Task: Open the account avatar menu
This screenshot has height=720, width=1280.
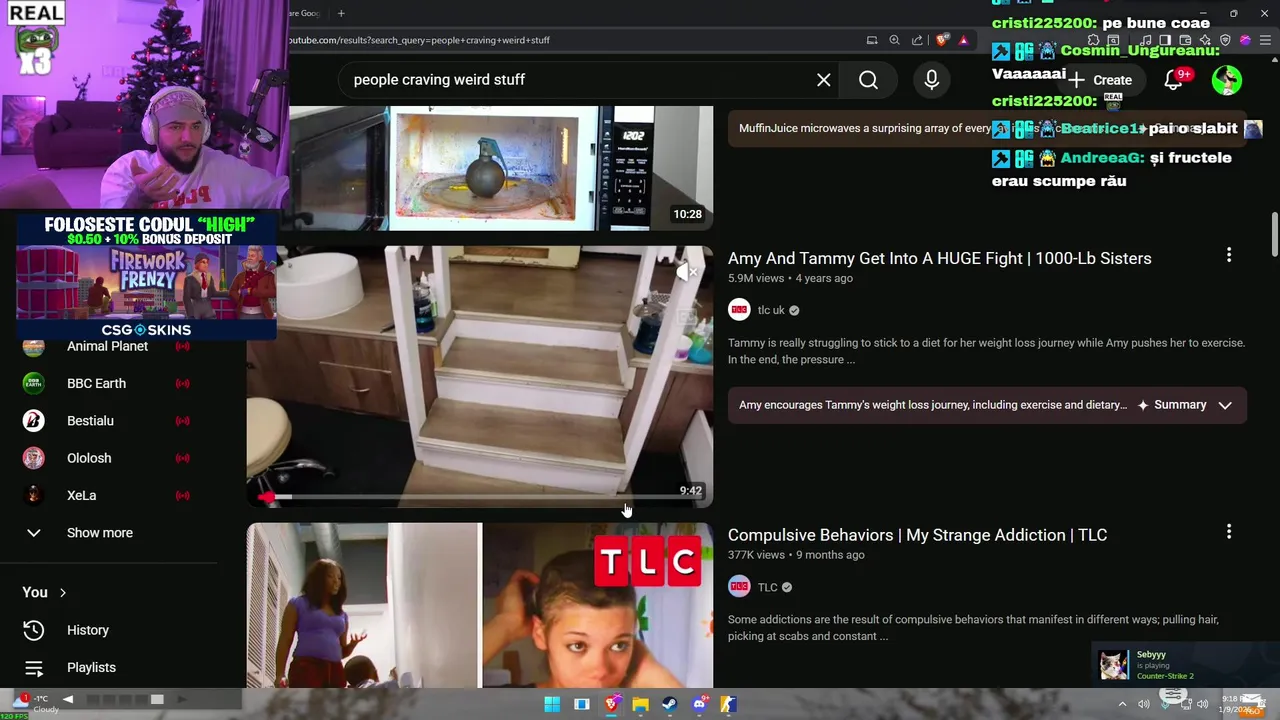Action: point(1227,80)
